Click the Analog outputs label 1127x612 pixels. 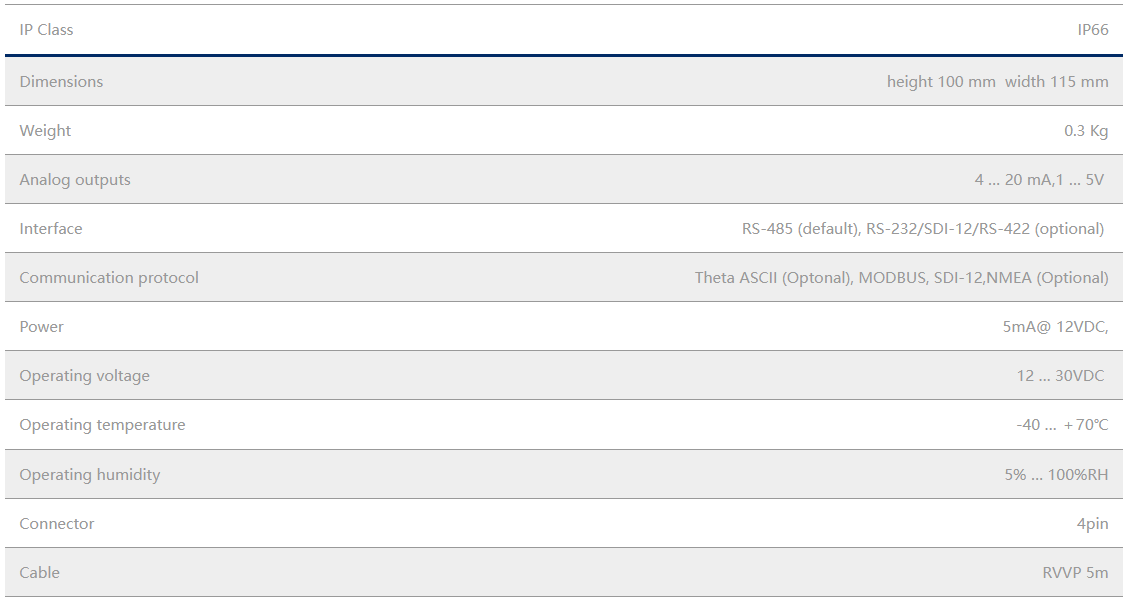tap(75, 180)
